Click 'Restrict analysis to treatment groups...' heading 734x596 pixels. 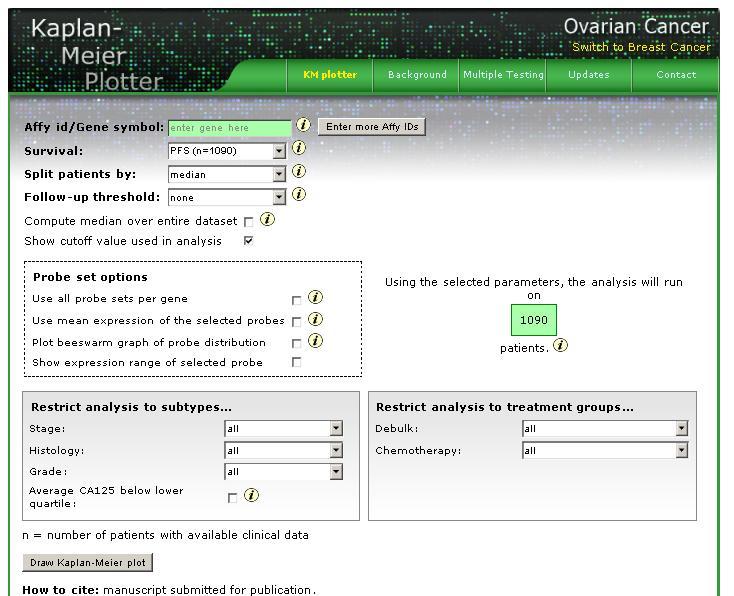505,407
